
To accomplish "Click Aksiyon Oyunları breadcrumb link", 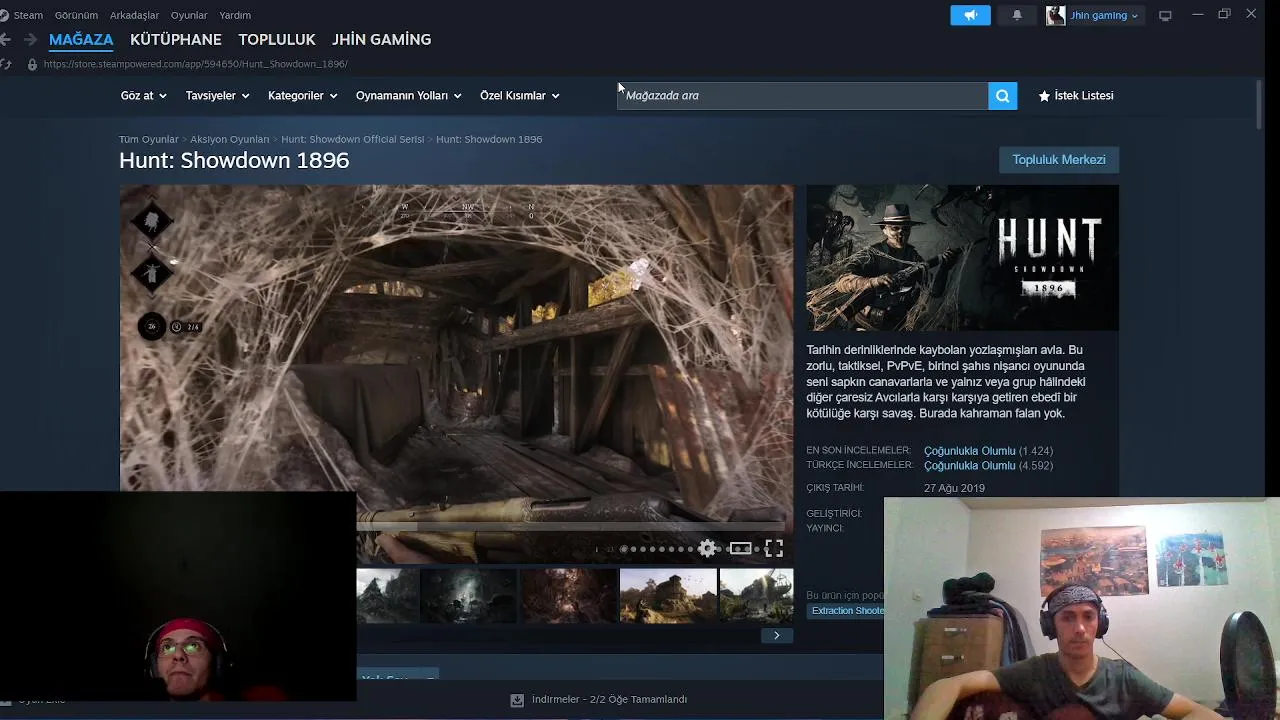I will point(229,139).
